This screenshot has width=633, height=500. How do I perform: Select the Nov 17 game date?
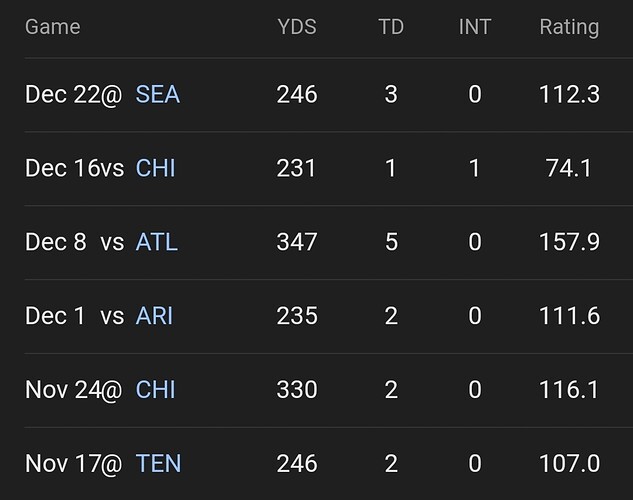coord(60,464)
